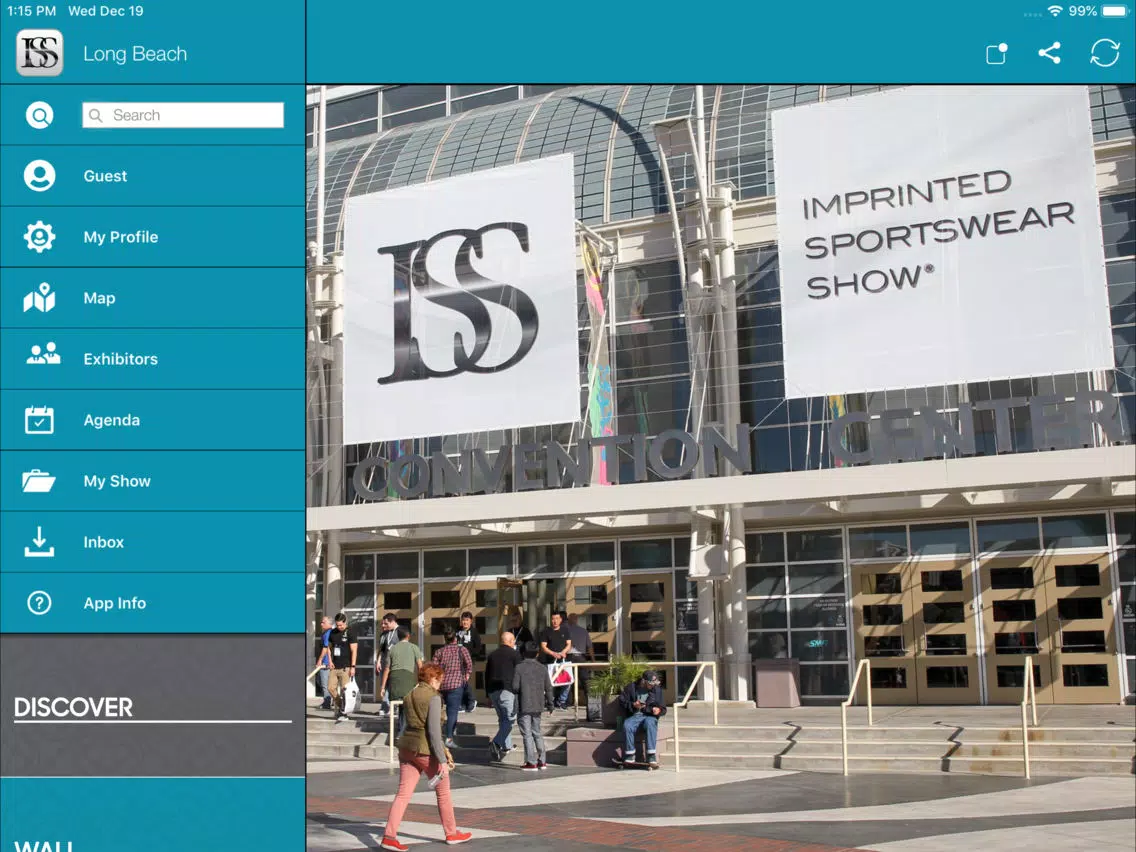1136x852 pixels.
Task: Open the Agenda
Action: coord(152,420)
